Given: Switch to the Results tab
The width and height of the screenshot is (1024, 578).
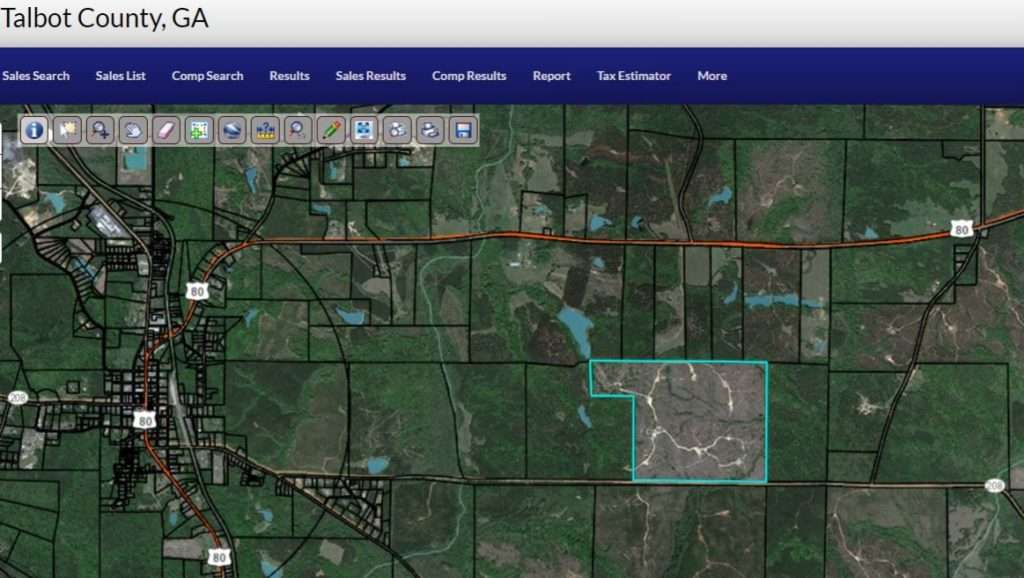Looking at the screenshot, I should 289,76.
